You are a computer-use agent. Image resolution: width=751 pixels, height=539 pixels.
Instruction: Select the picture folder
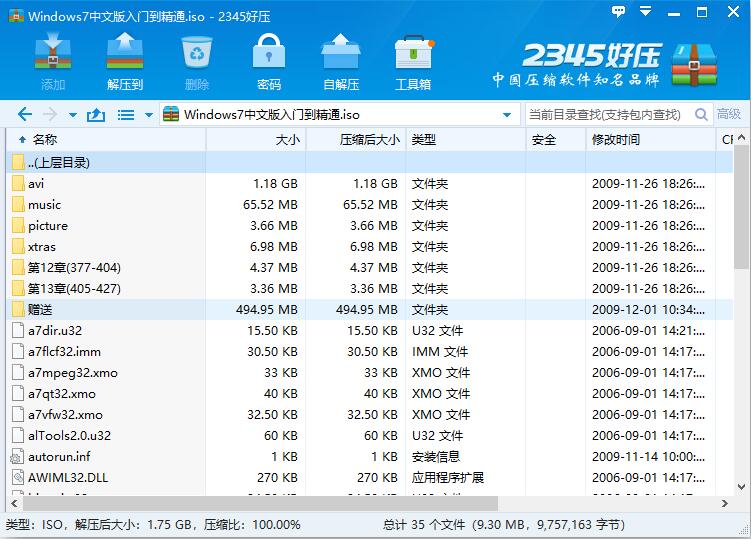pyautogui.click(x=370, y=226)
